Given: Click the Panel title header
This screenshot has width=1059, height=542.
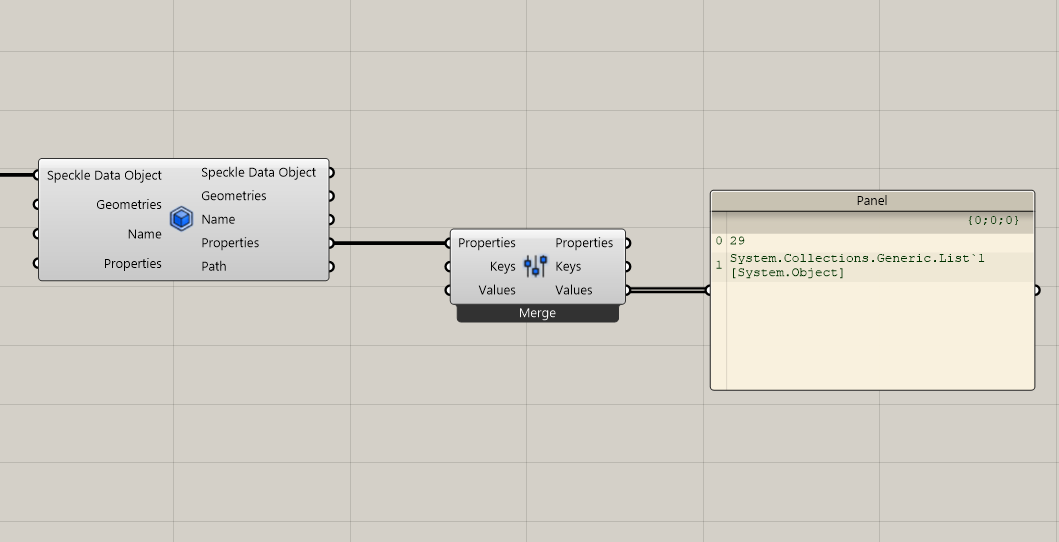Looking at the screenshot, I should [872, 200].
